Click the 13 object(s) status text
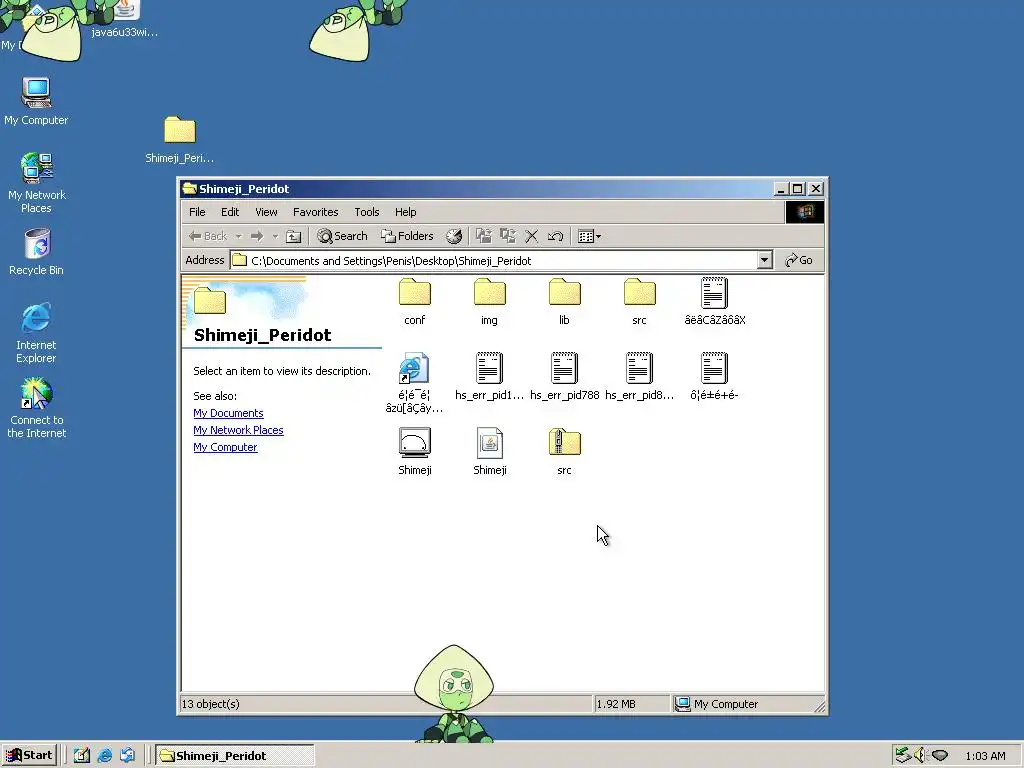The image size is (1024, 768). pos(211,704)
